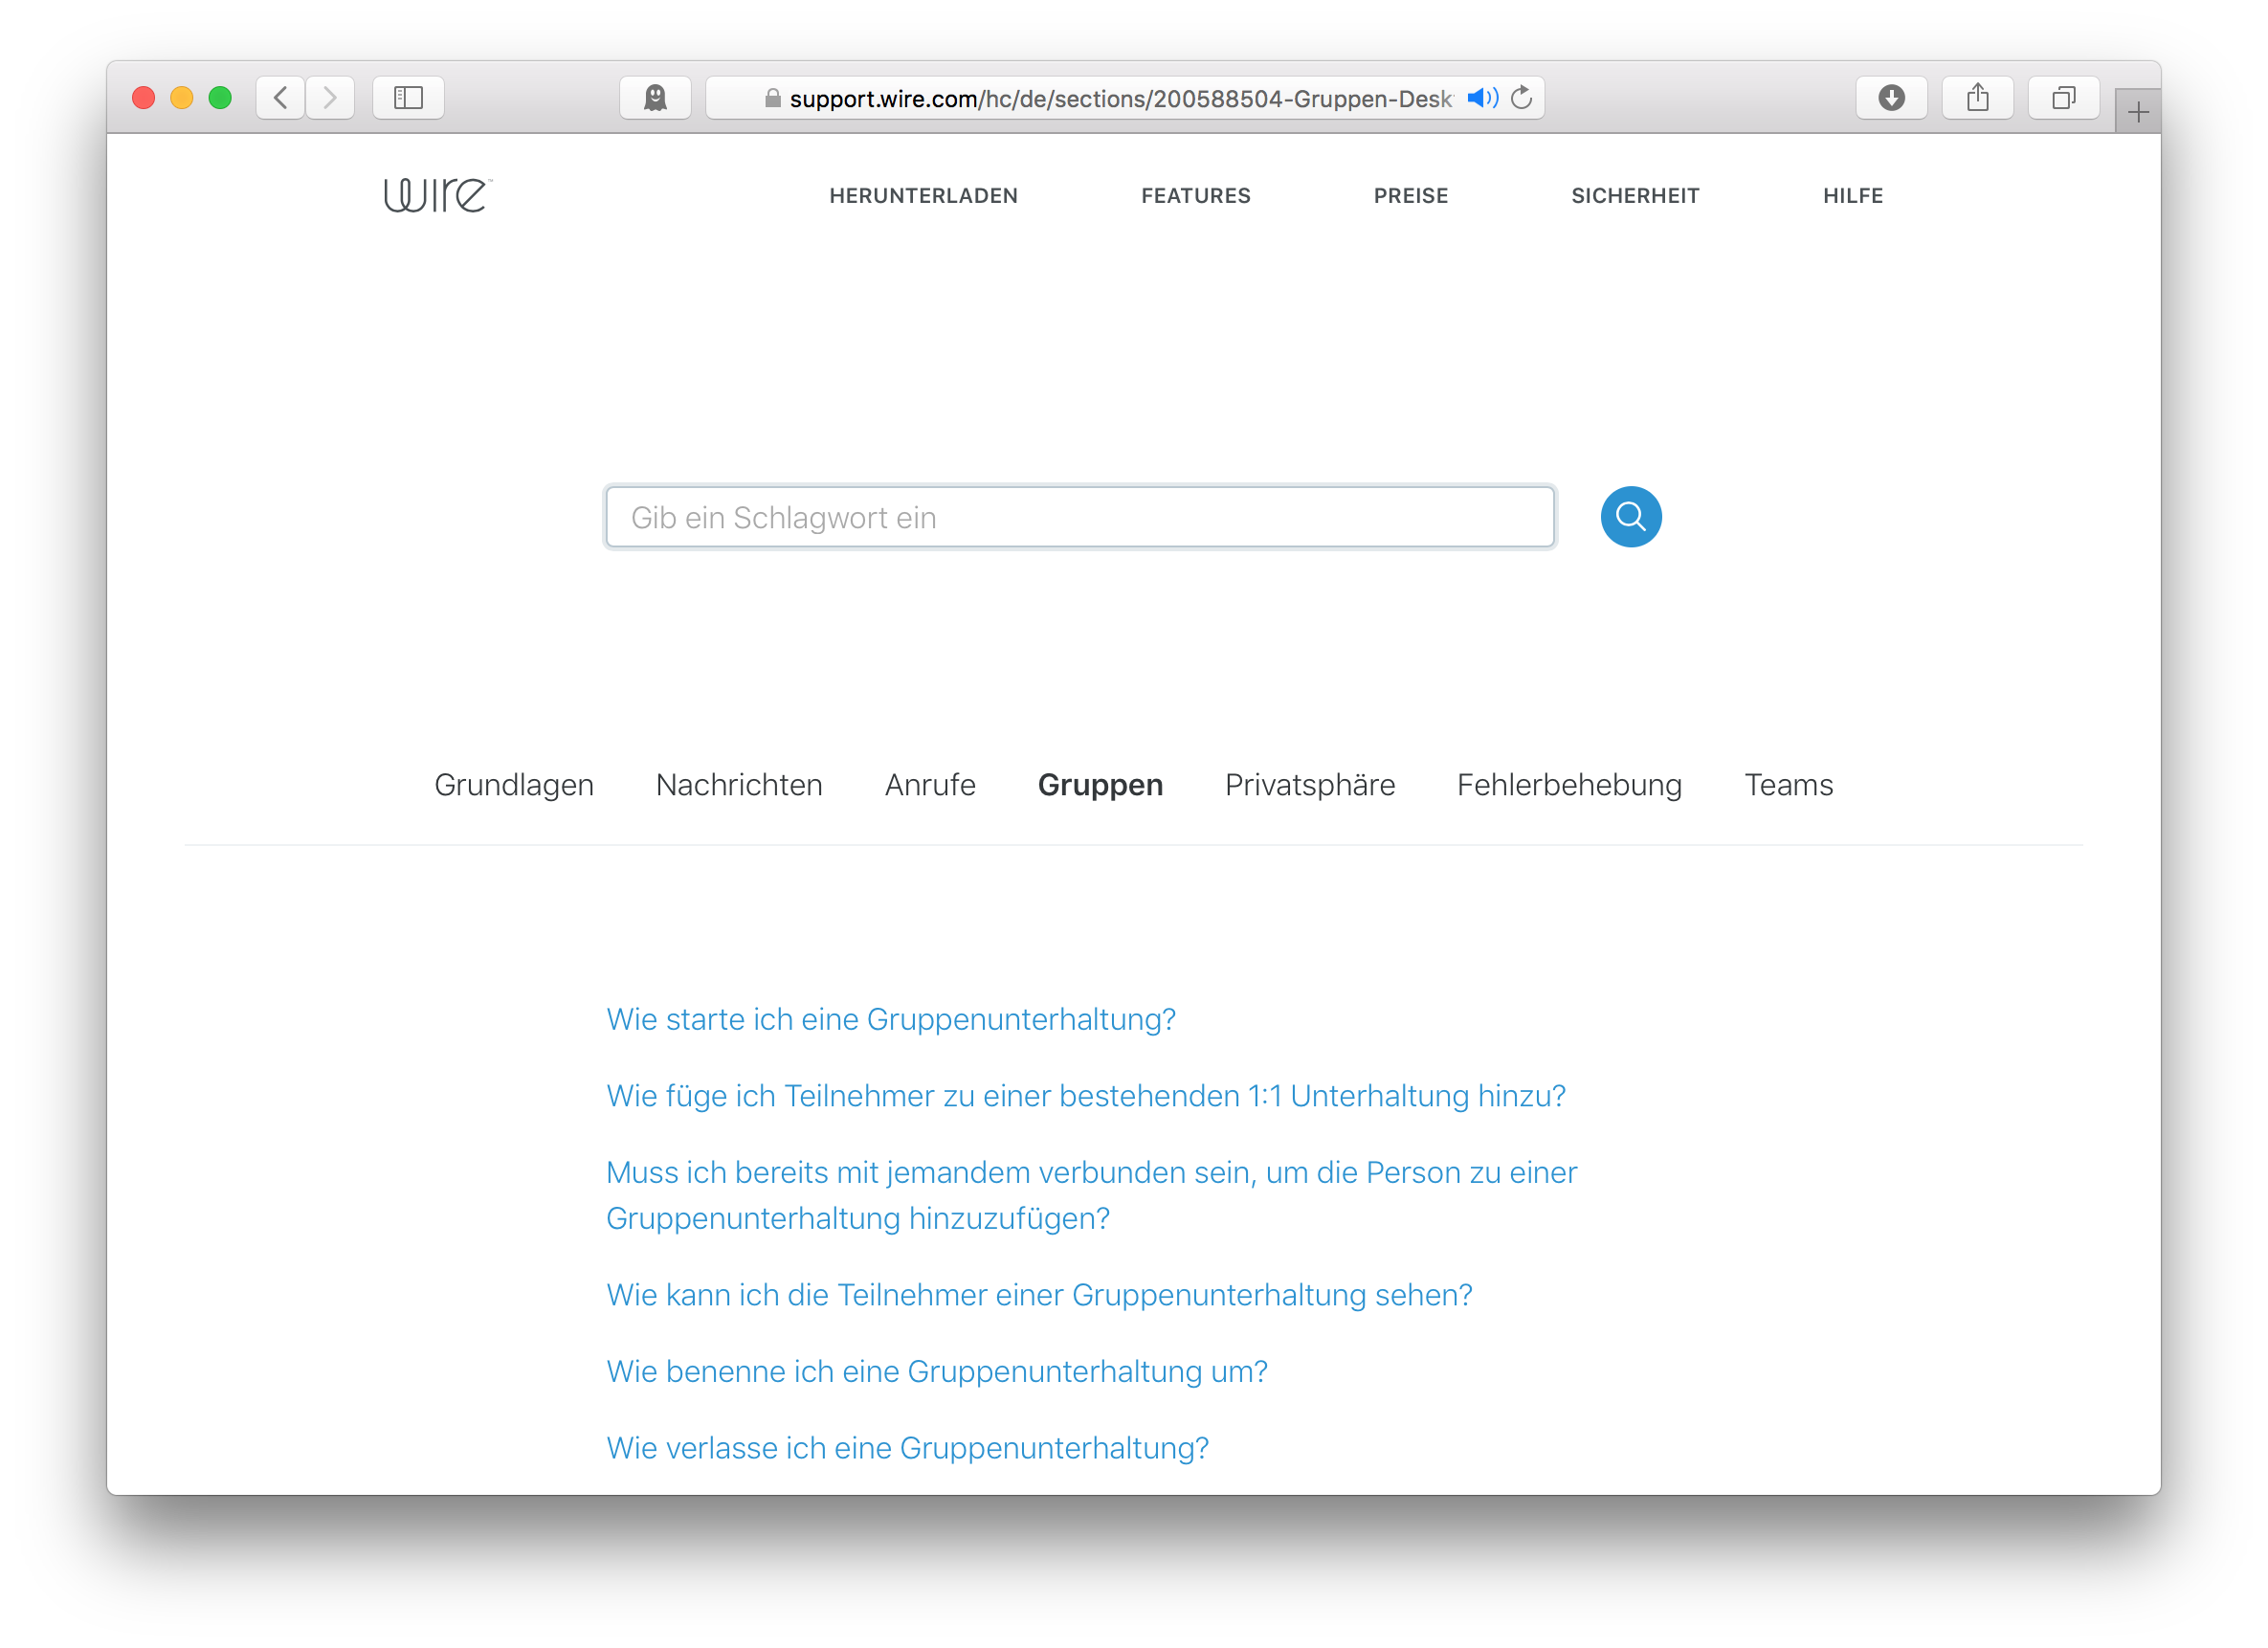Select the Teams help section
Image resolution: width=2268 pixels, height=1648 pixels.
coord(1788,785)
